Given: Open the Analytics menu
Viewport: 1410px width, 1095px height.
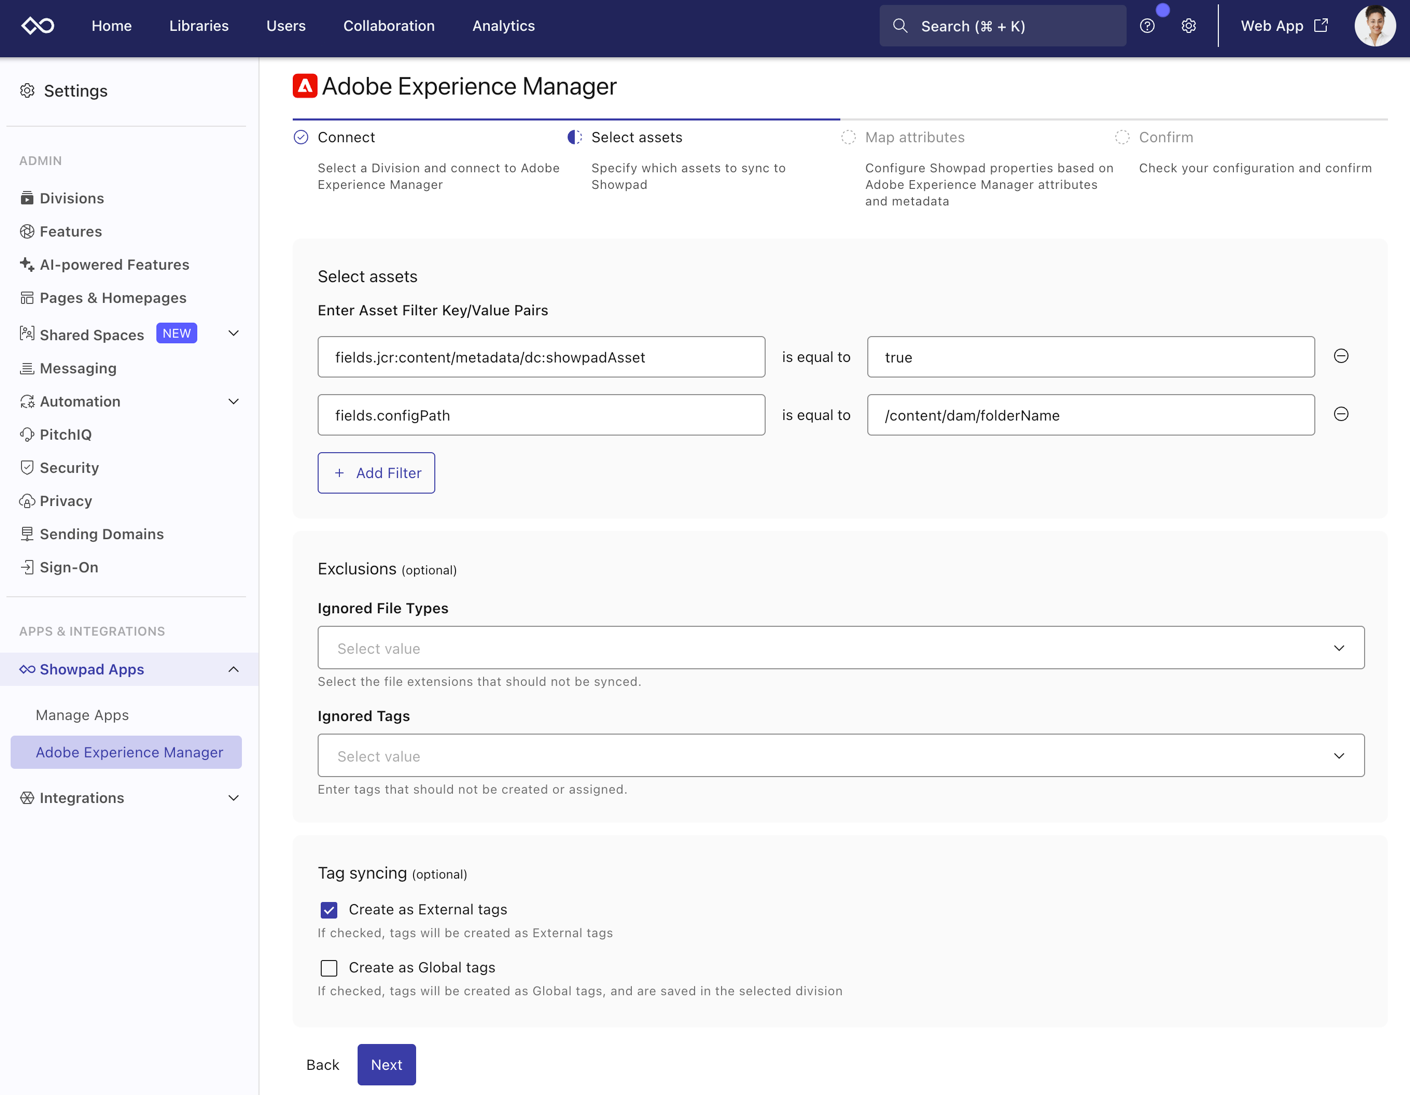Looking at the screenshot, I should click(x=503, y=26).
